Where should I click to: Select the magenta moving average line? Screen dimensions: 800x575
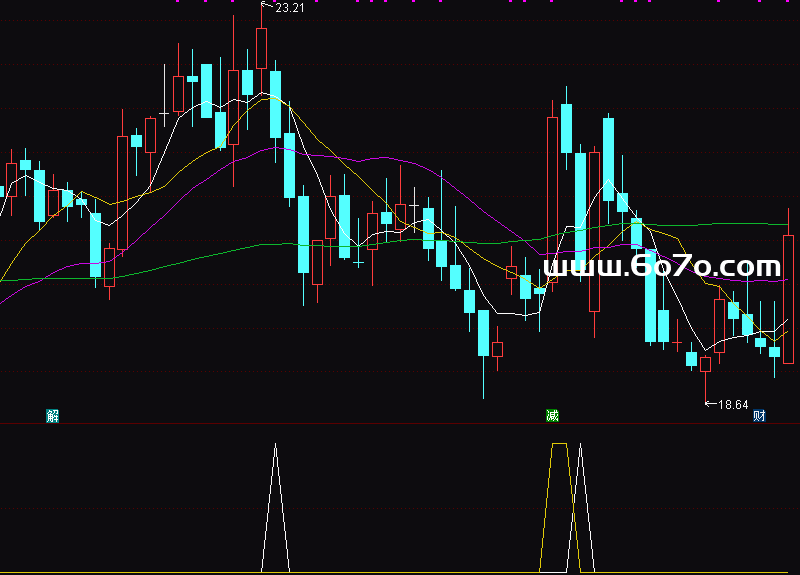380,158
